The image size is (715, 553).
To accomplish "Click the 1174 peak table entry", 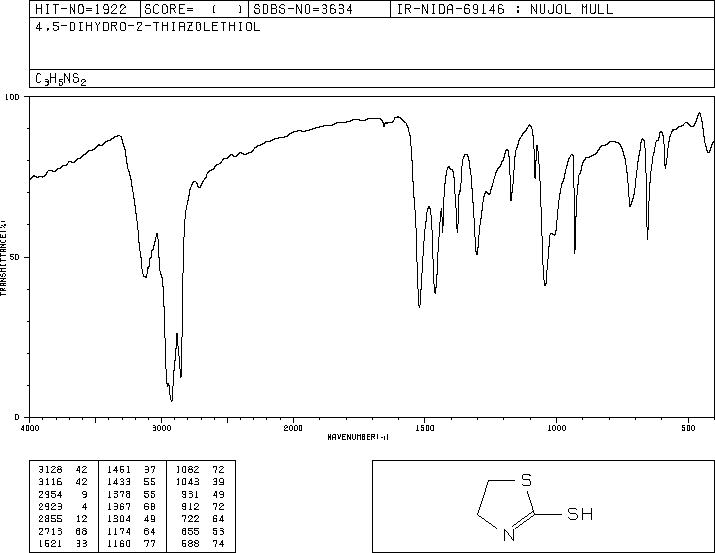I will [x=131, y=531].
